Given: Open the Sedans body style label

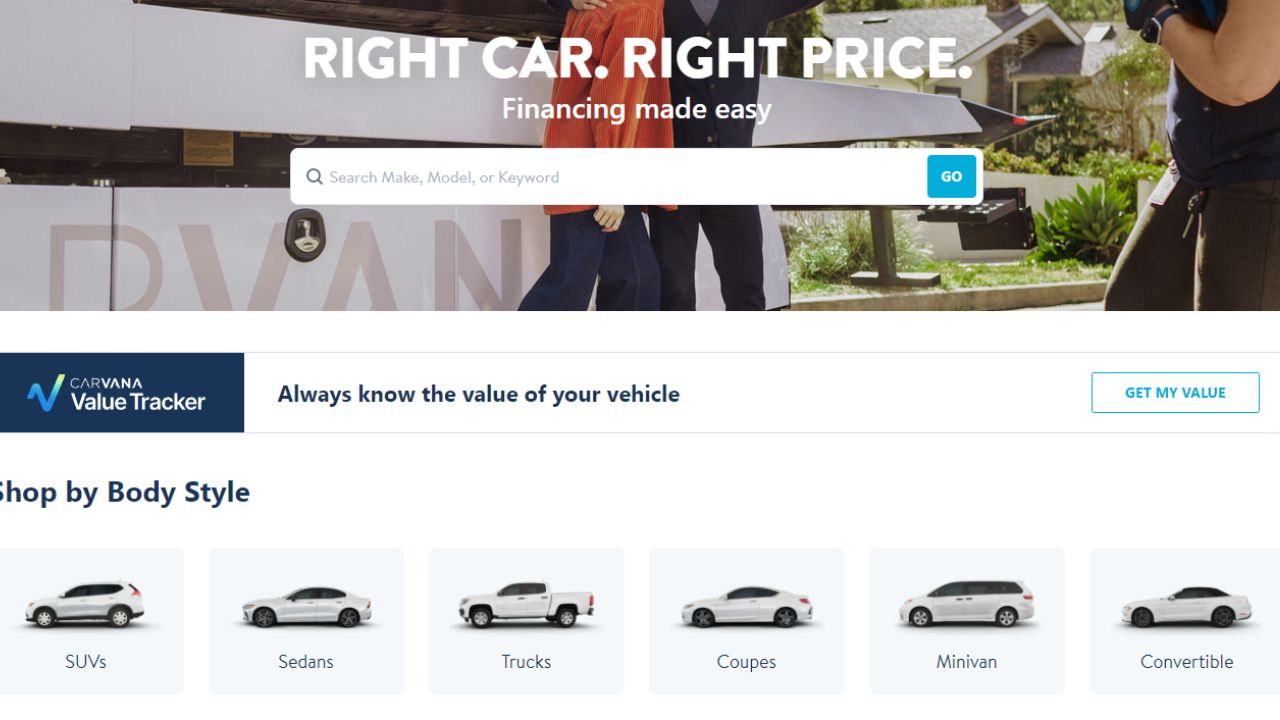Looking at the screenshot, I should [x=306, y=661].
